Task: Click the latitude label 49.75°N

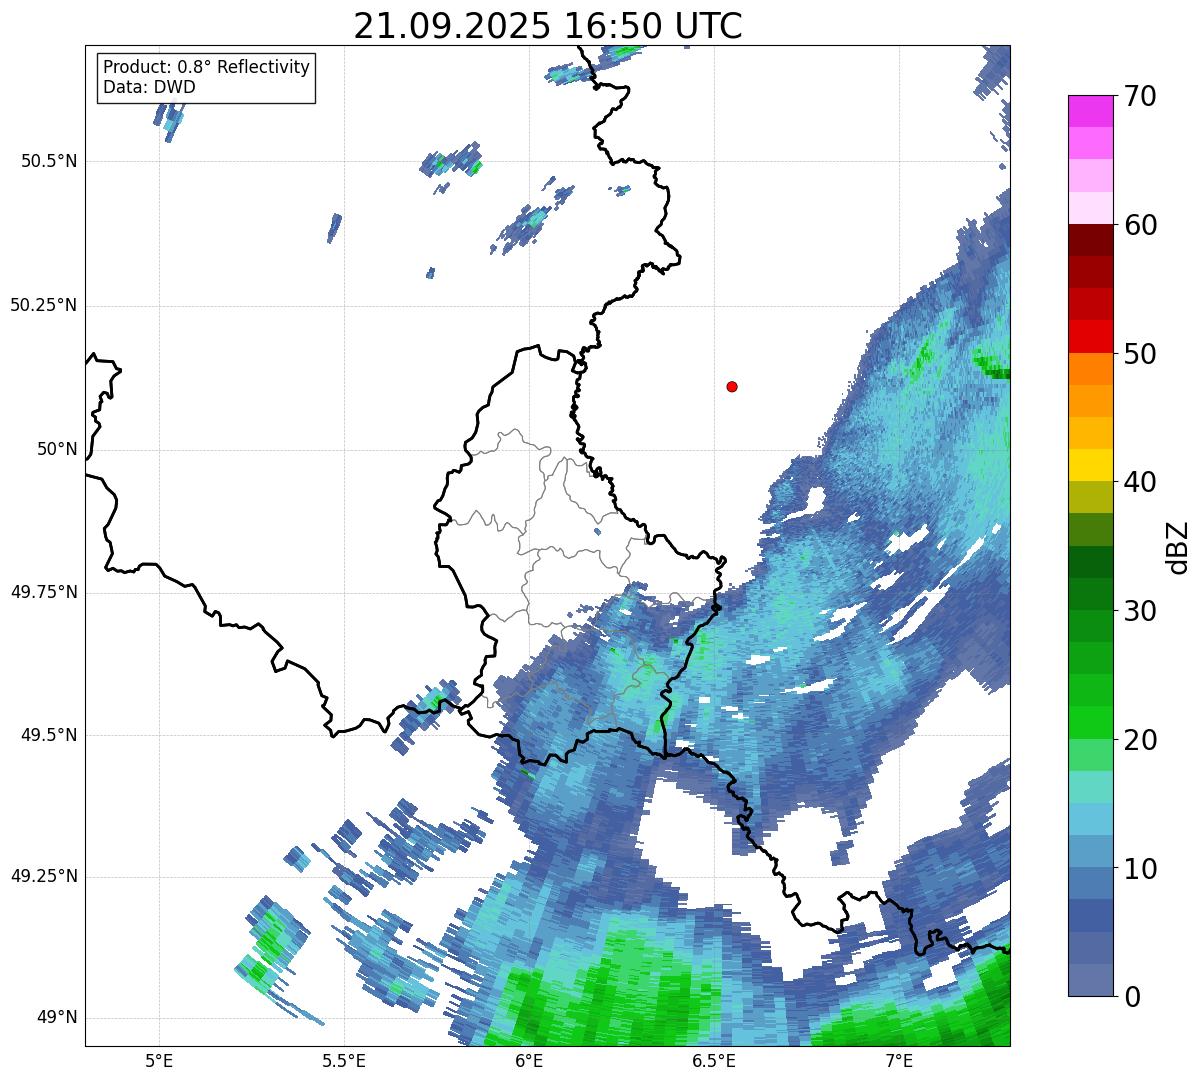Action: click(x=44, y=592)
